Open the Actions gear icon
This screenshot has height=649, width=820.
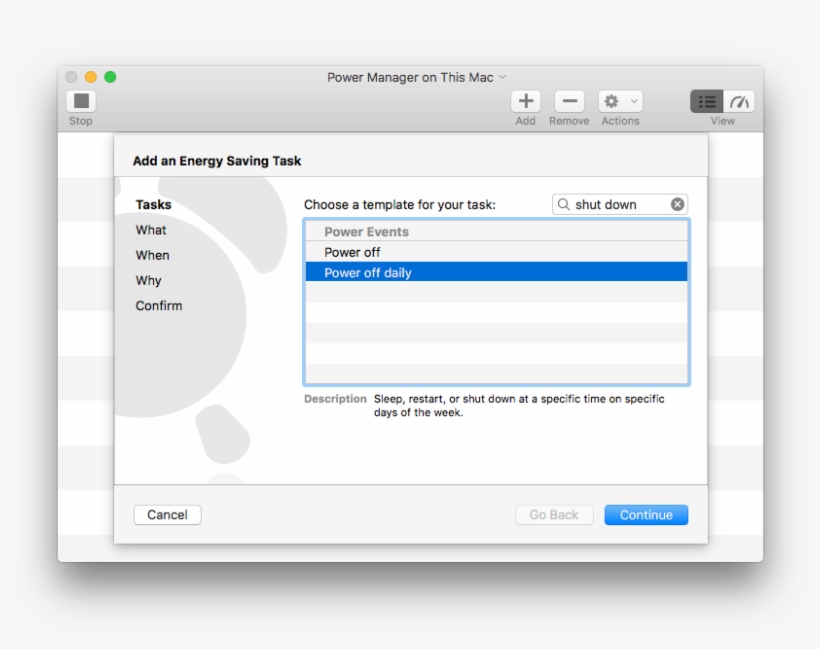pyautogui.click(x=612, y=102)
